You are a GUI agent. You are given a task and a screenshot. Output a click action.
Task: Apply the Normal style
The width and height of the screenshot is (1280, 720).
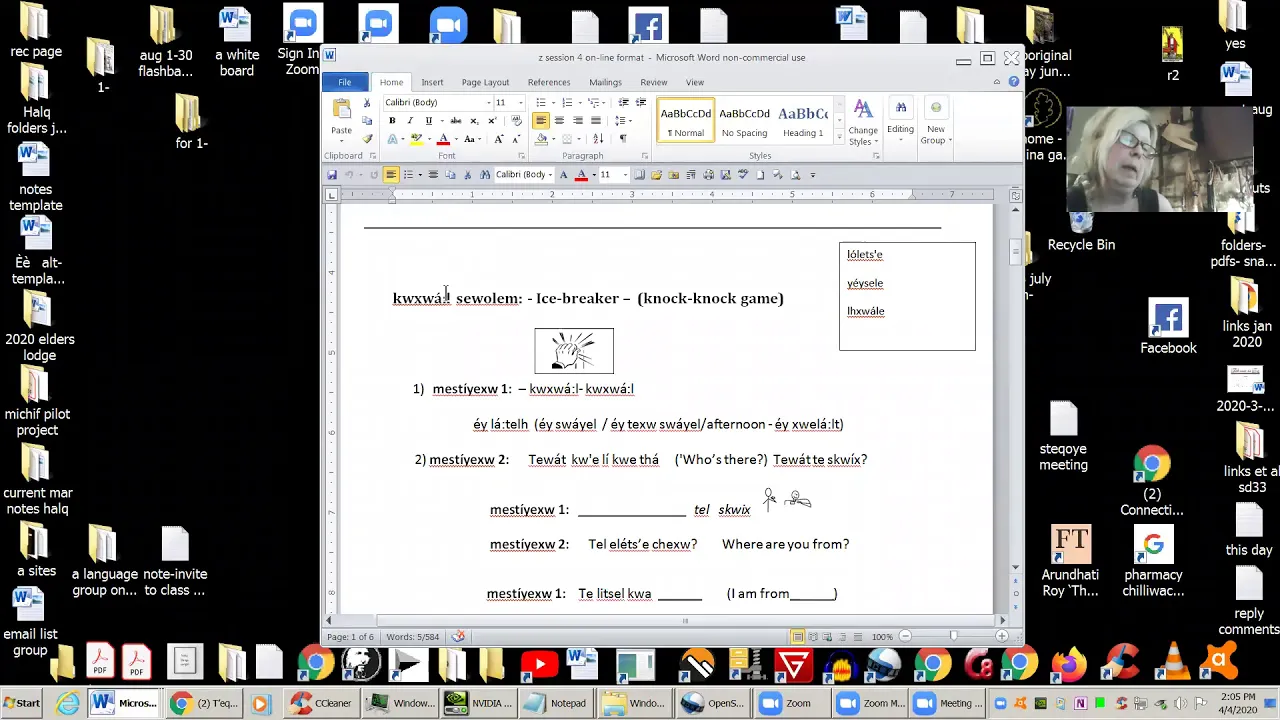[x=686, y=122]
